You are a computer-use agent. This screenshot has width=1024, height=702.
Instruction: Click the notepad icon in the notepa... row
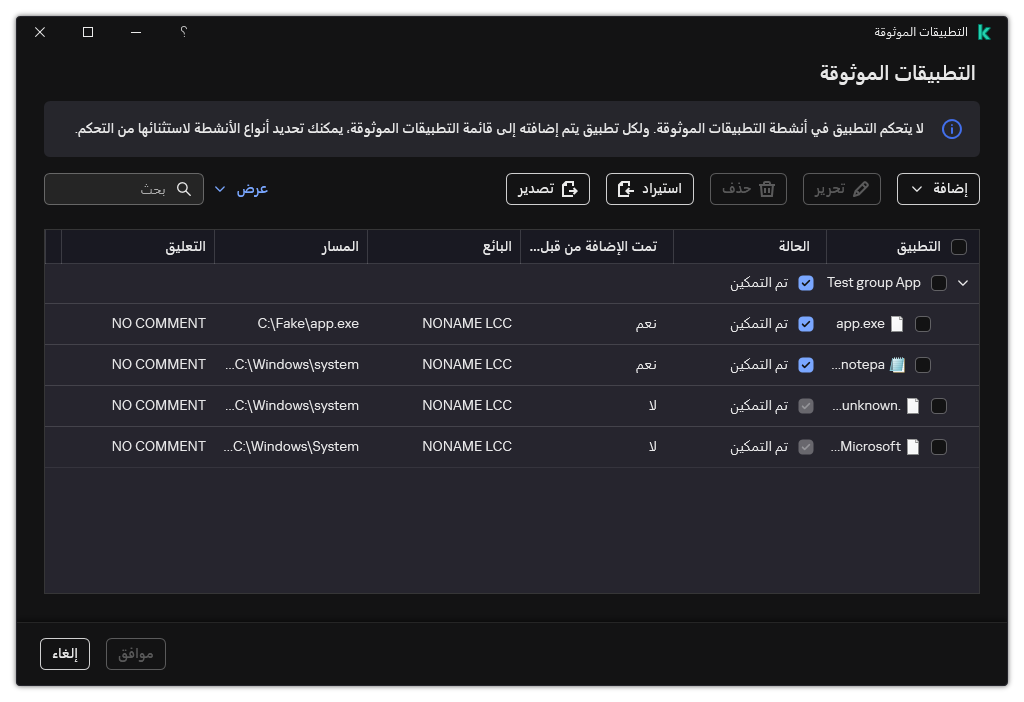[897, 364]
